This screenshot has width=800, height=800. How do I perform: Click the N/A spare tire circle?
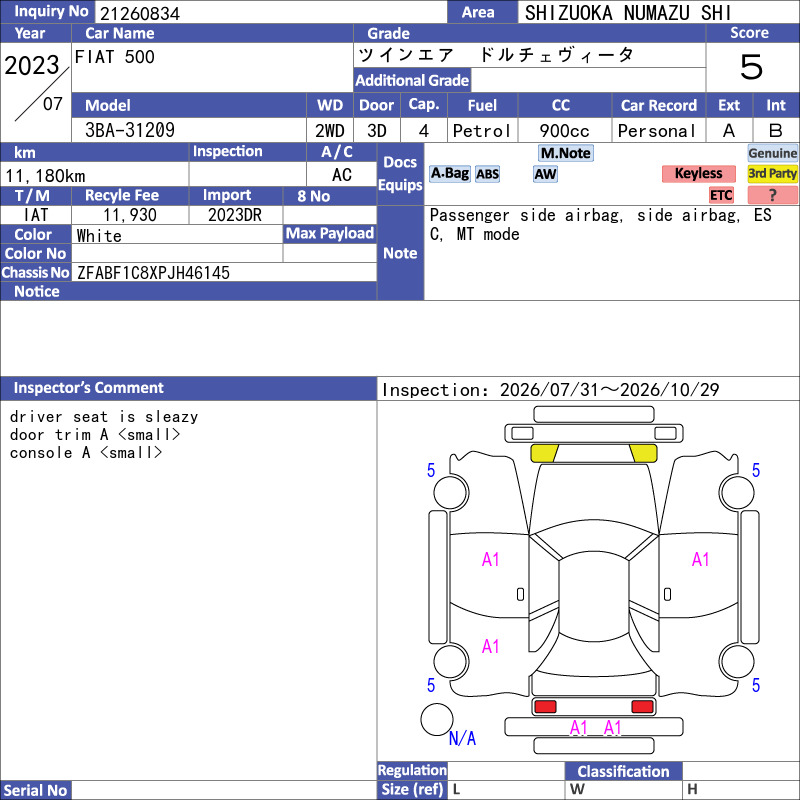[x=437, y=719]
